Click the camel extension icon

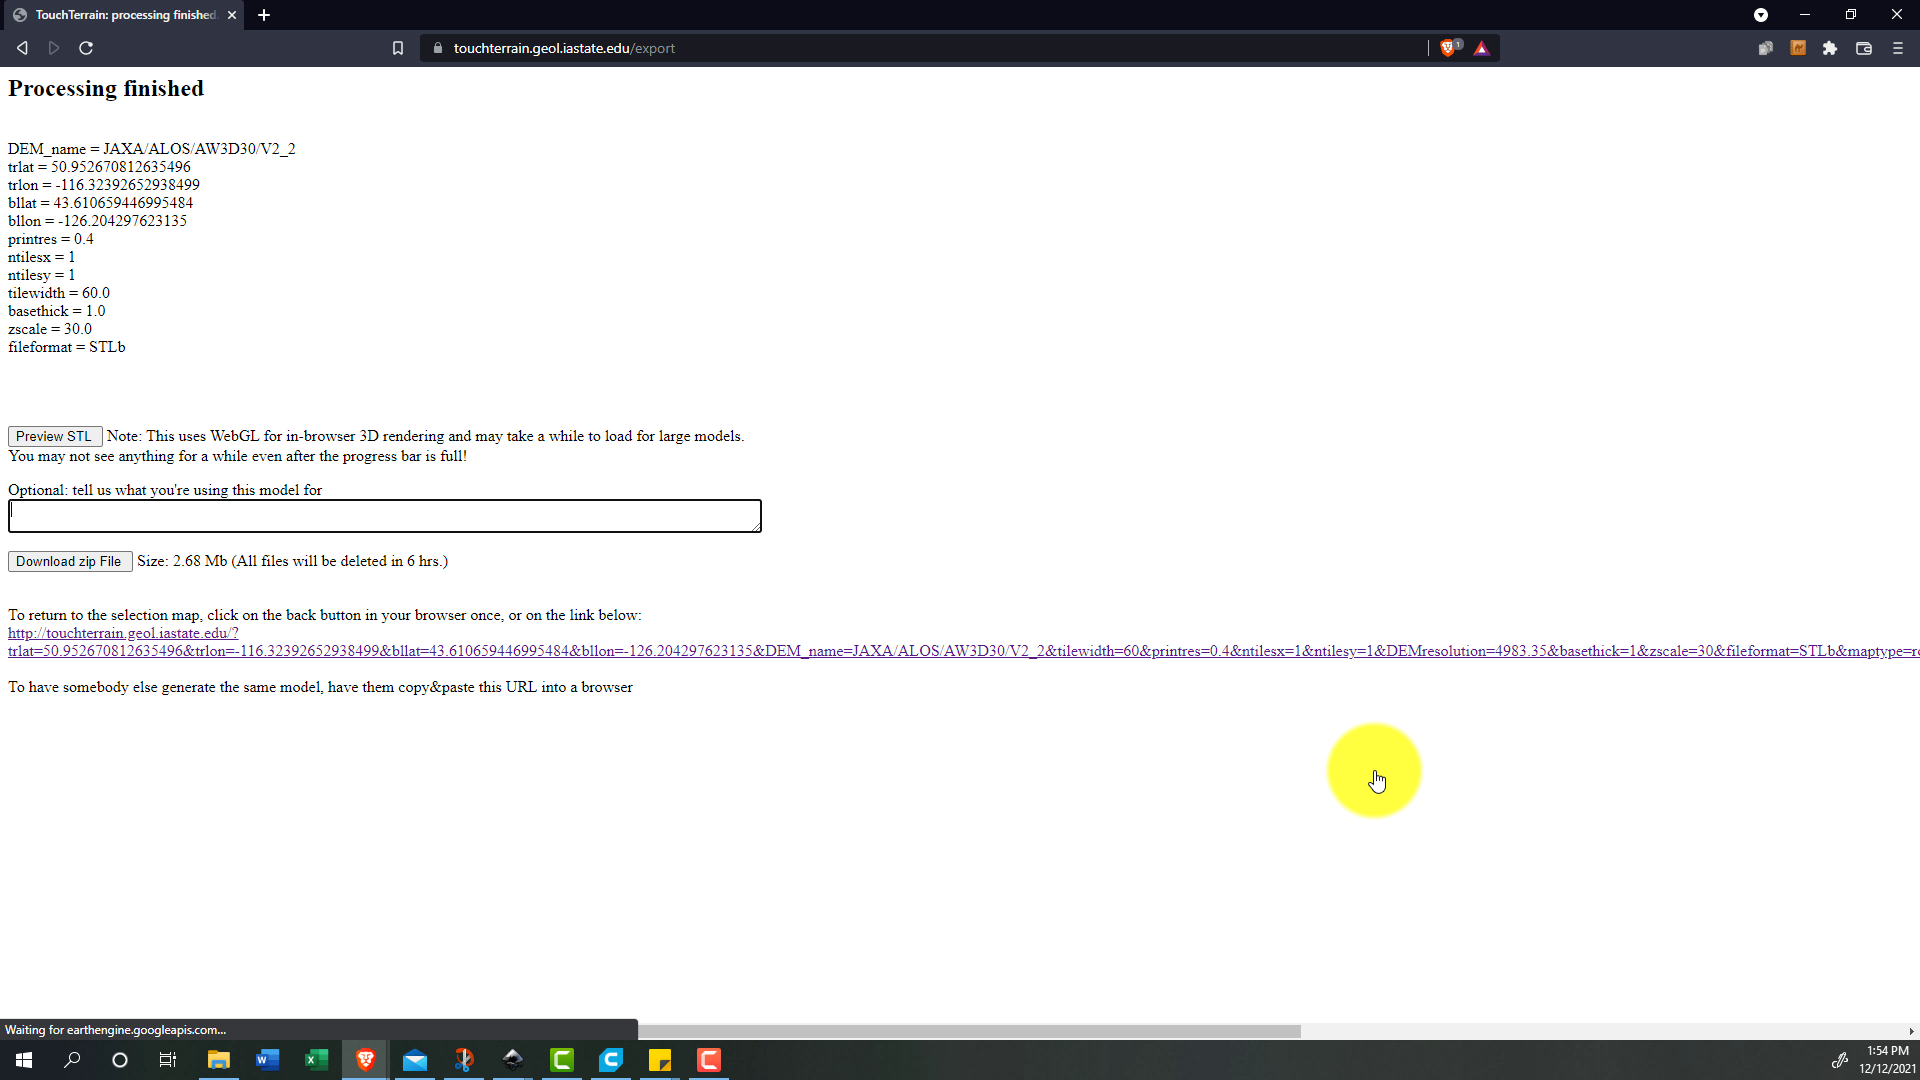[1797, 48]
